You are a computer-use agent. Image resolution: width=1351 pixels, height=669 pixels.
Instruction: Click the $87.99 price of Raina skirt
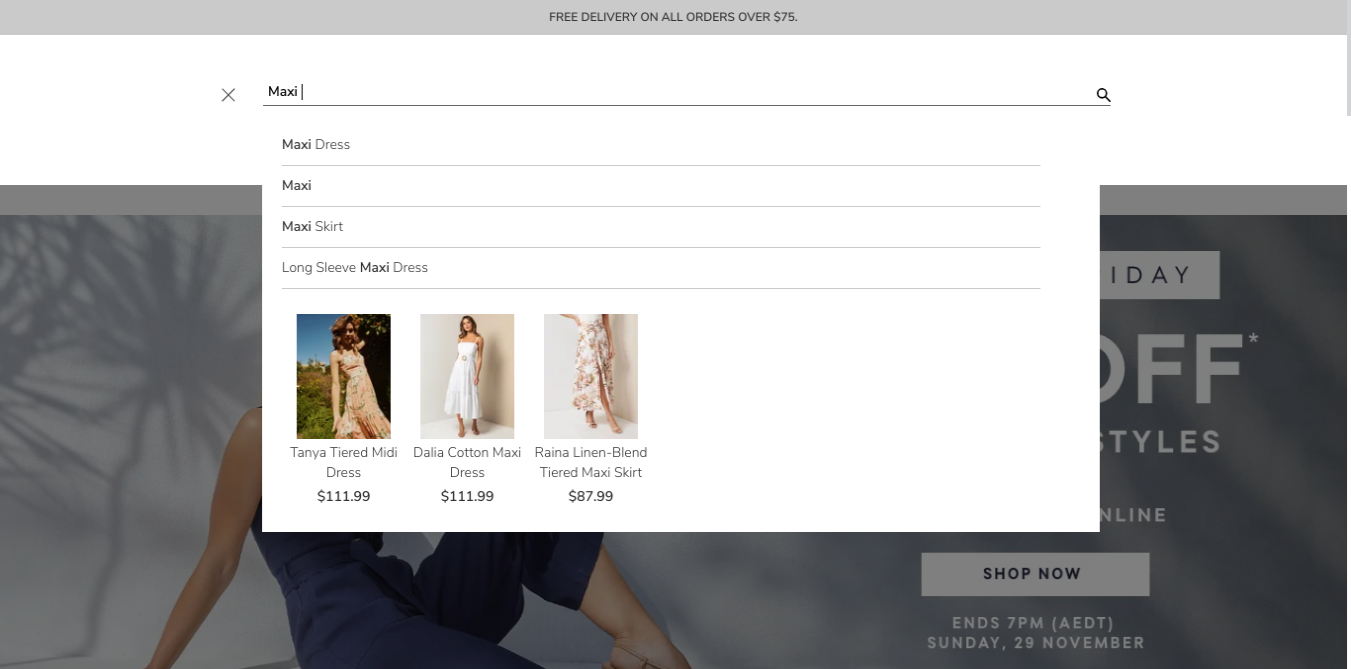click(x=591, y=496)
